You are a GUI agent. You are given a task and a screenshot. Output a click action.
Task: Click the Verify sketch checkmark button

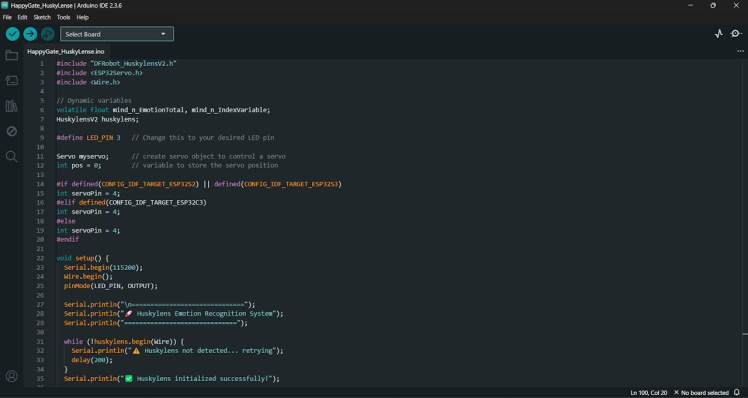point(12,34)
